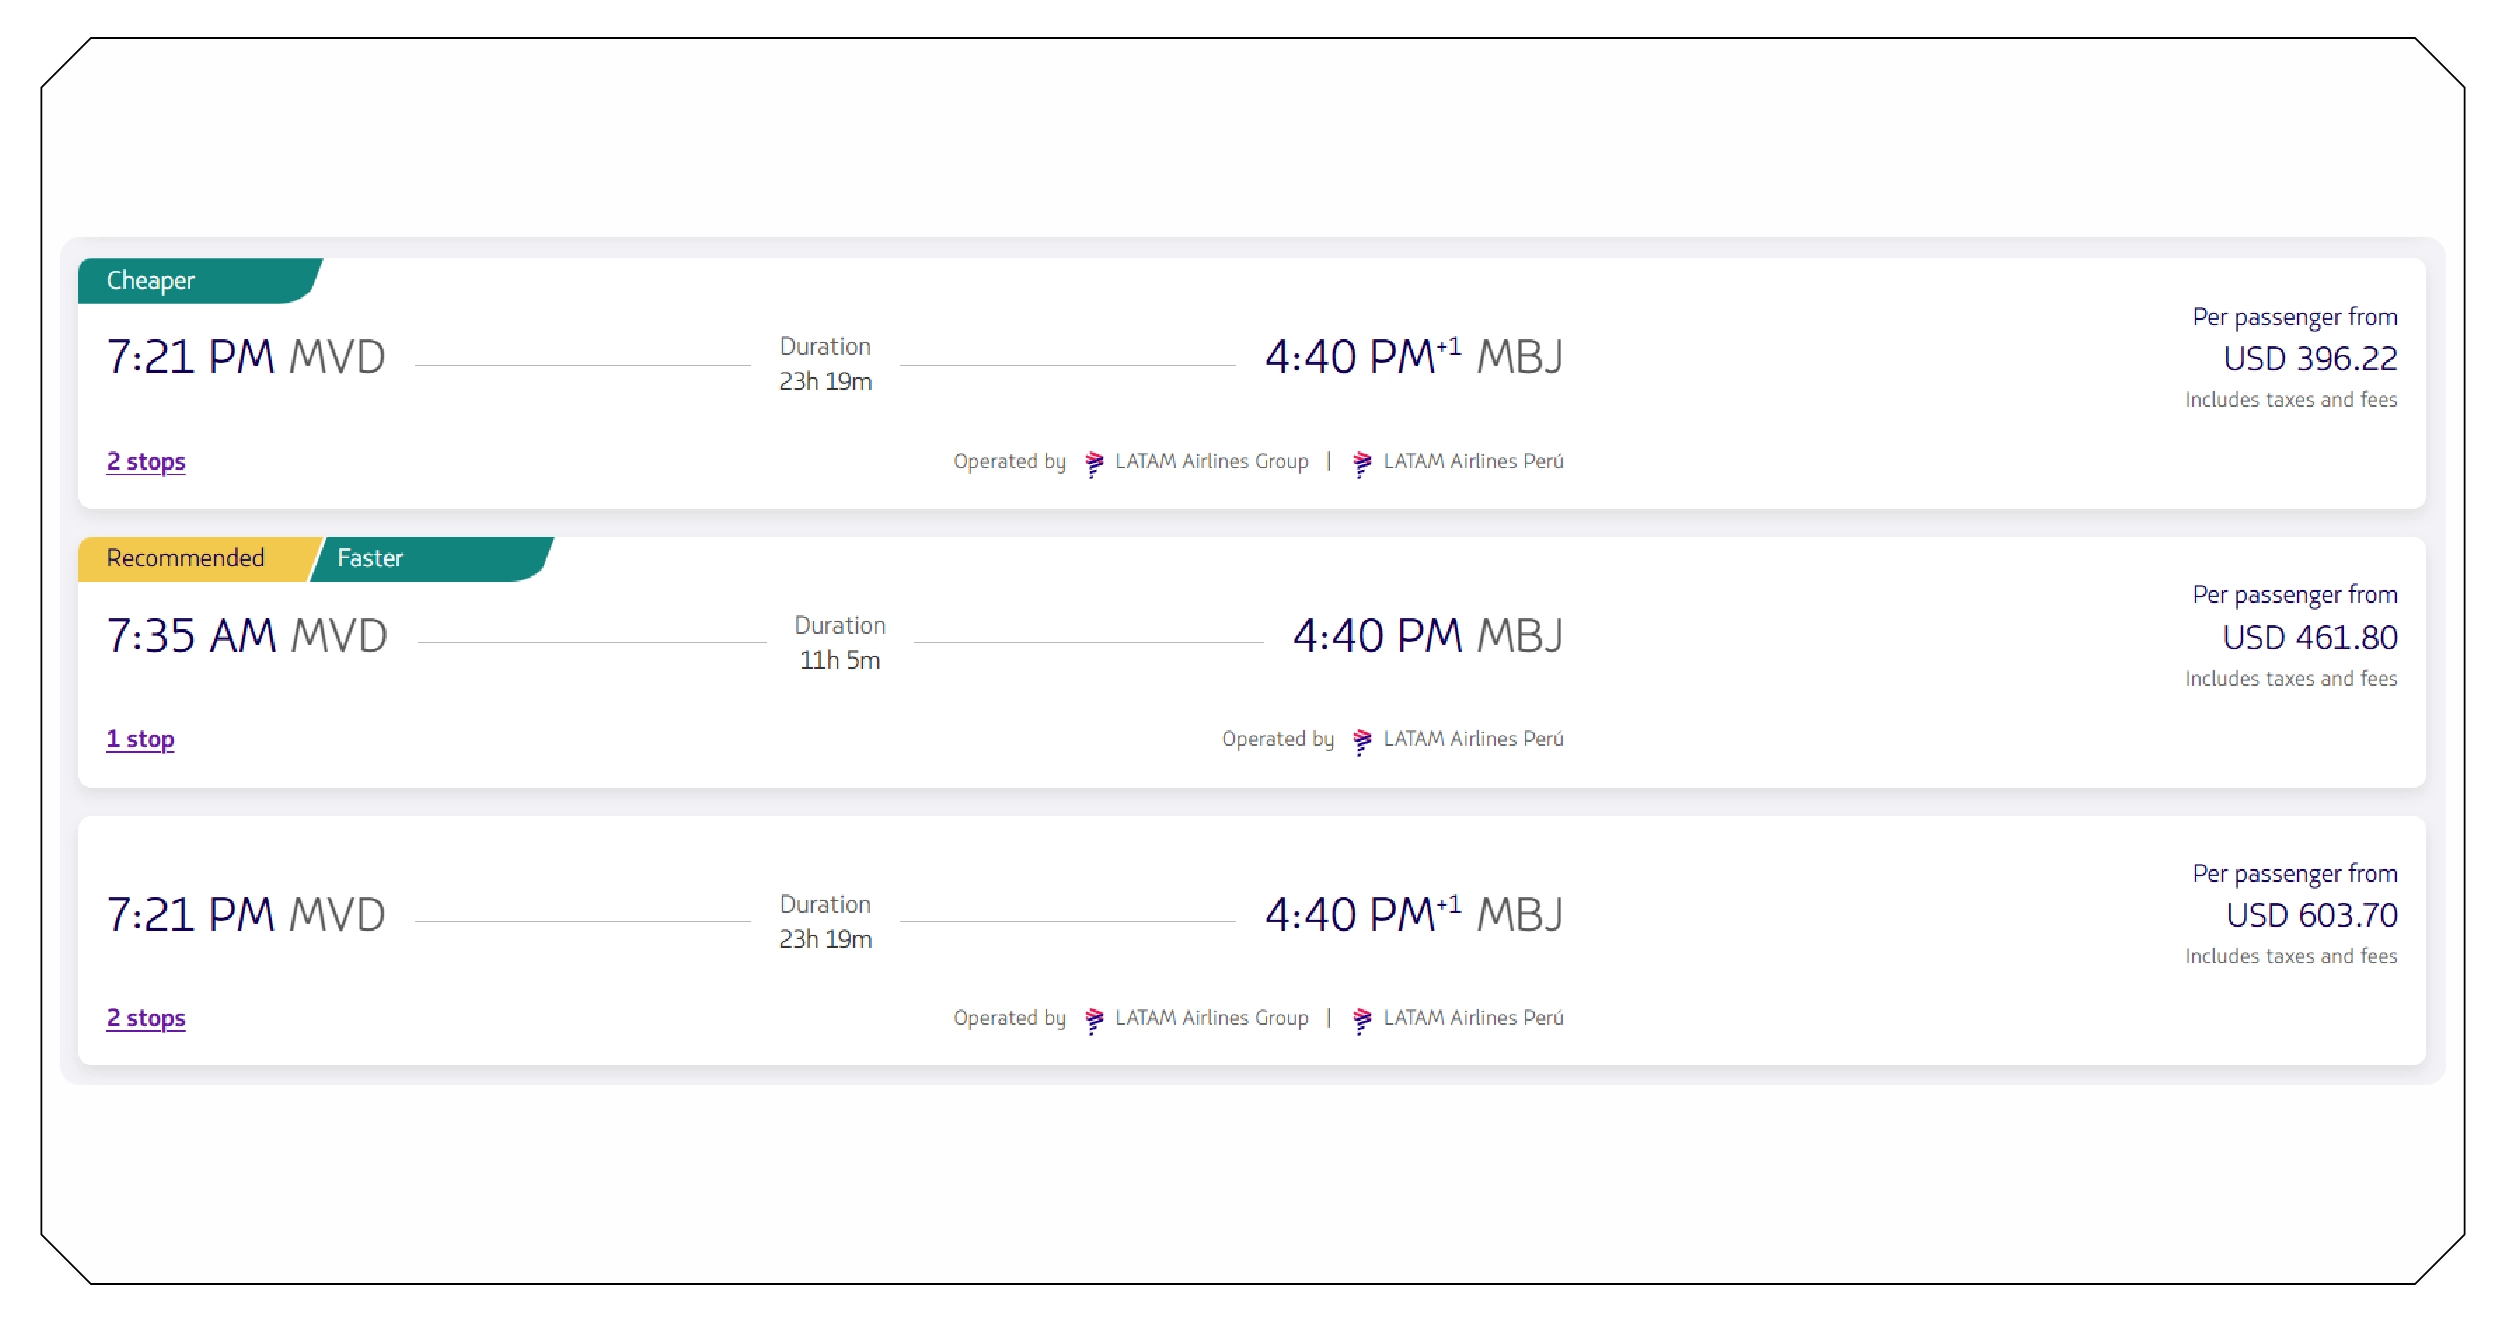Open LATAM Airlines Group link on top flight
This screenshot has width=2507, height=1322.
point(1211,461)
